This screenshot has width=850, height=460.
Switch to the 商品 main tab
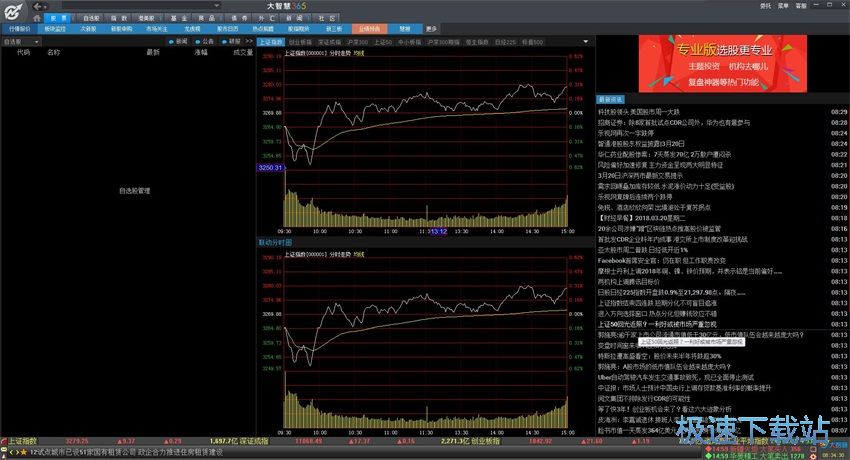tap(207, 18)
